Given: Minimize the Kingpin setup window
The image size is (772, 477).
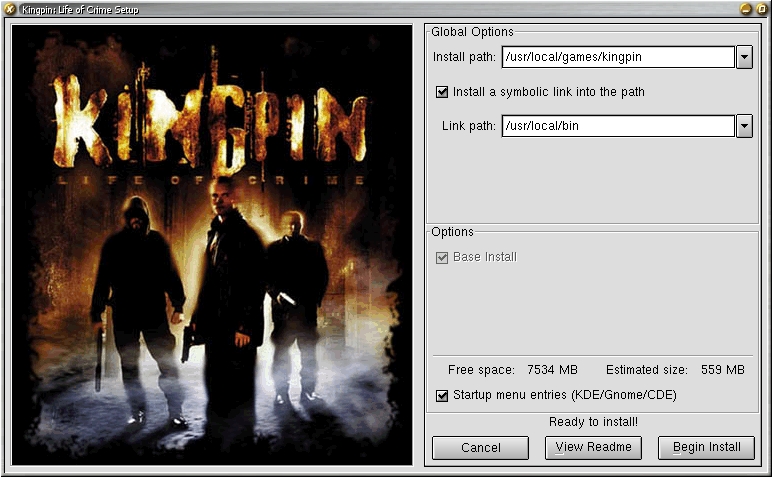Looking at the screenshot, I should click(745, 9).
